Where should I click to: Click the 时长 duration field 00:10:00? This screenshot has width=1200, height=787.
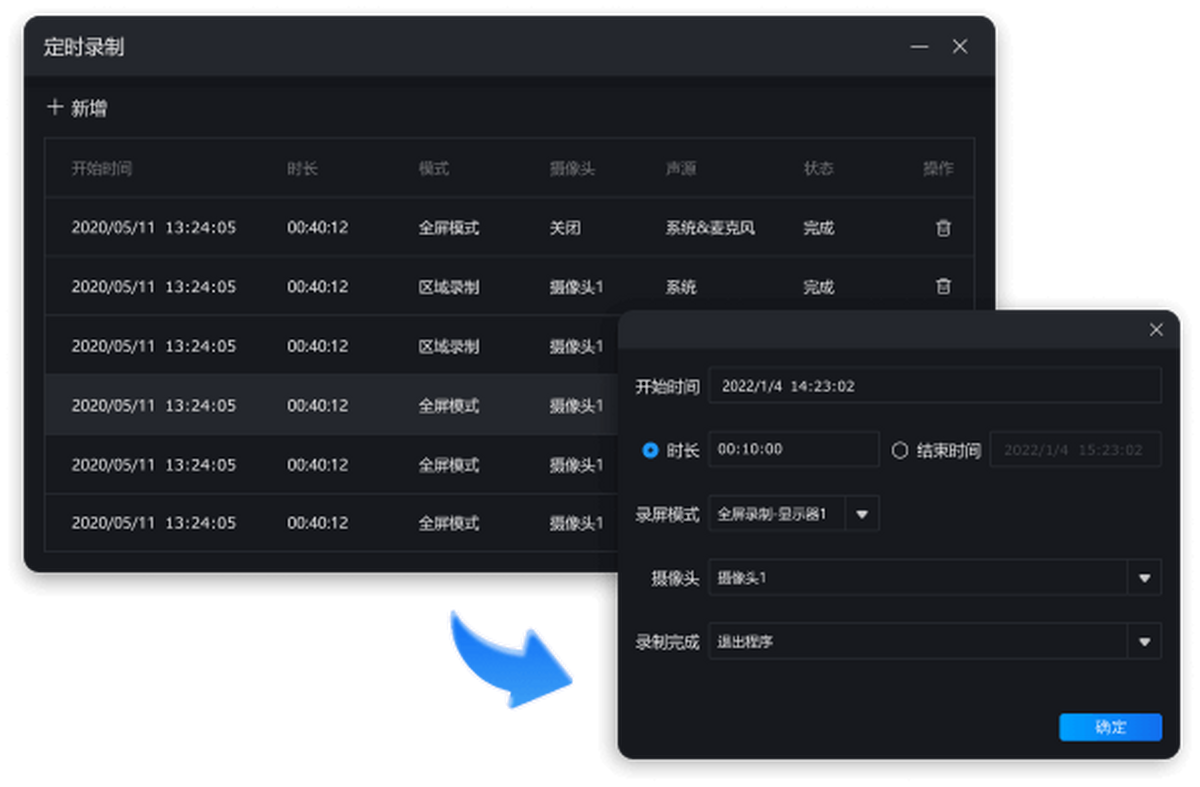tap(793, 450)
